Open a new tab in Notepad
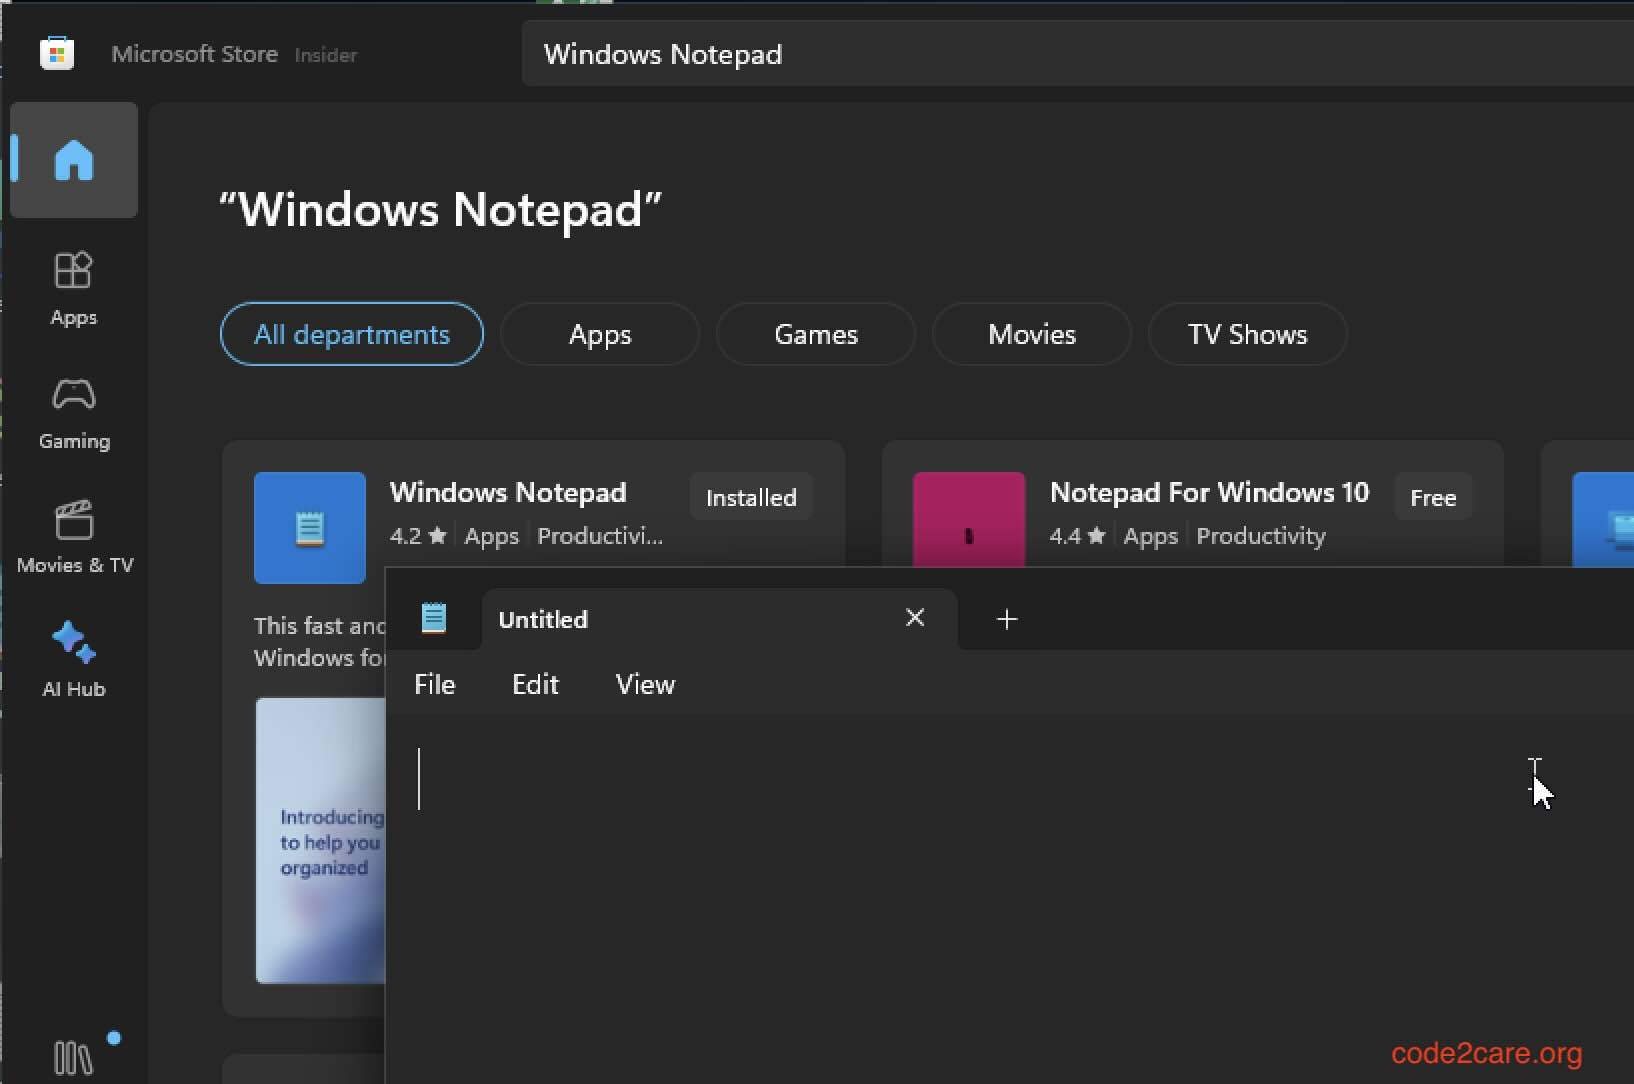This screenshot has height=1084, width=1634. 1006,619
